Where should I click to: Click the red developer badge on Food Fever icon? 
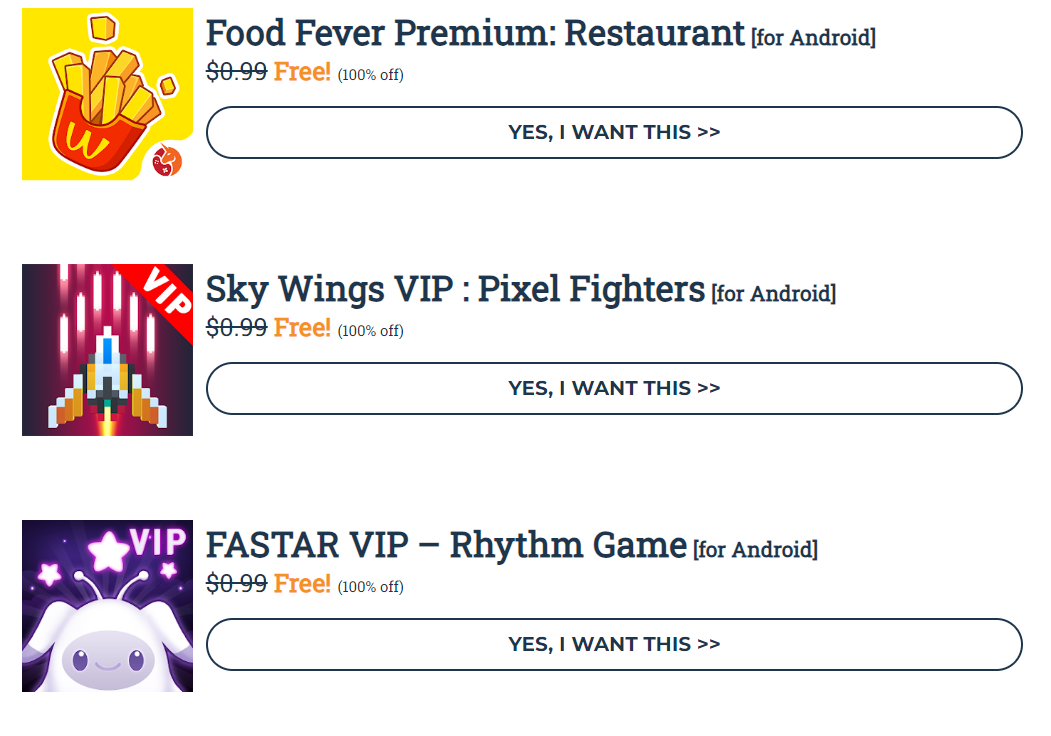pos(167,161)
